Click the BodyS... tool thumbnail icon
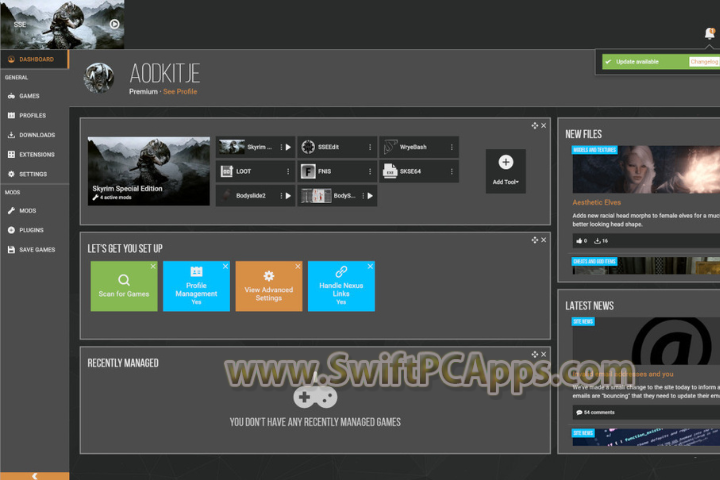Image resolution: width=720 pixels, height=480 pixels. 316,196
